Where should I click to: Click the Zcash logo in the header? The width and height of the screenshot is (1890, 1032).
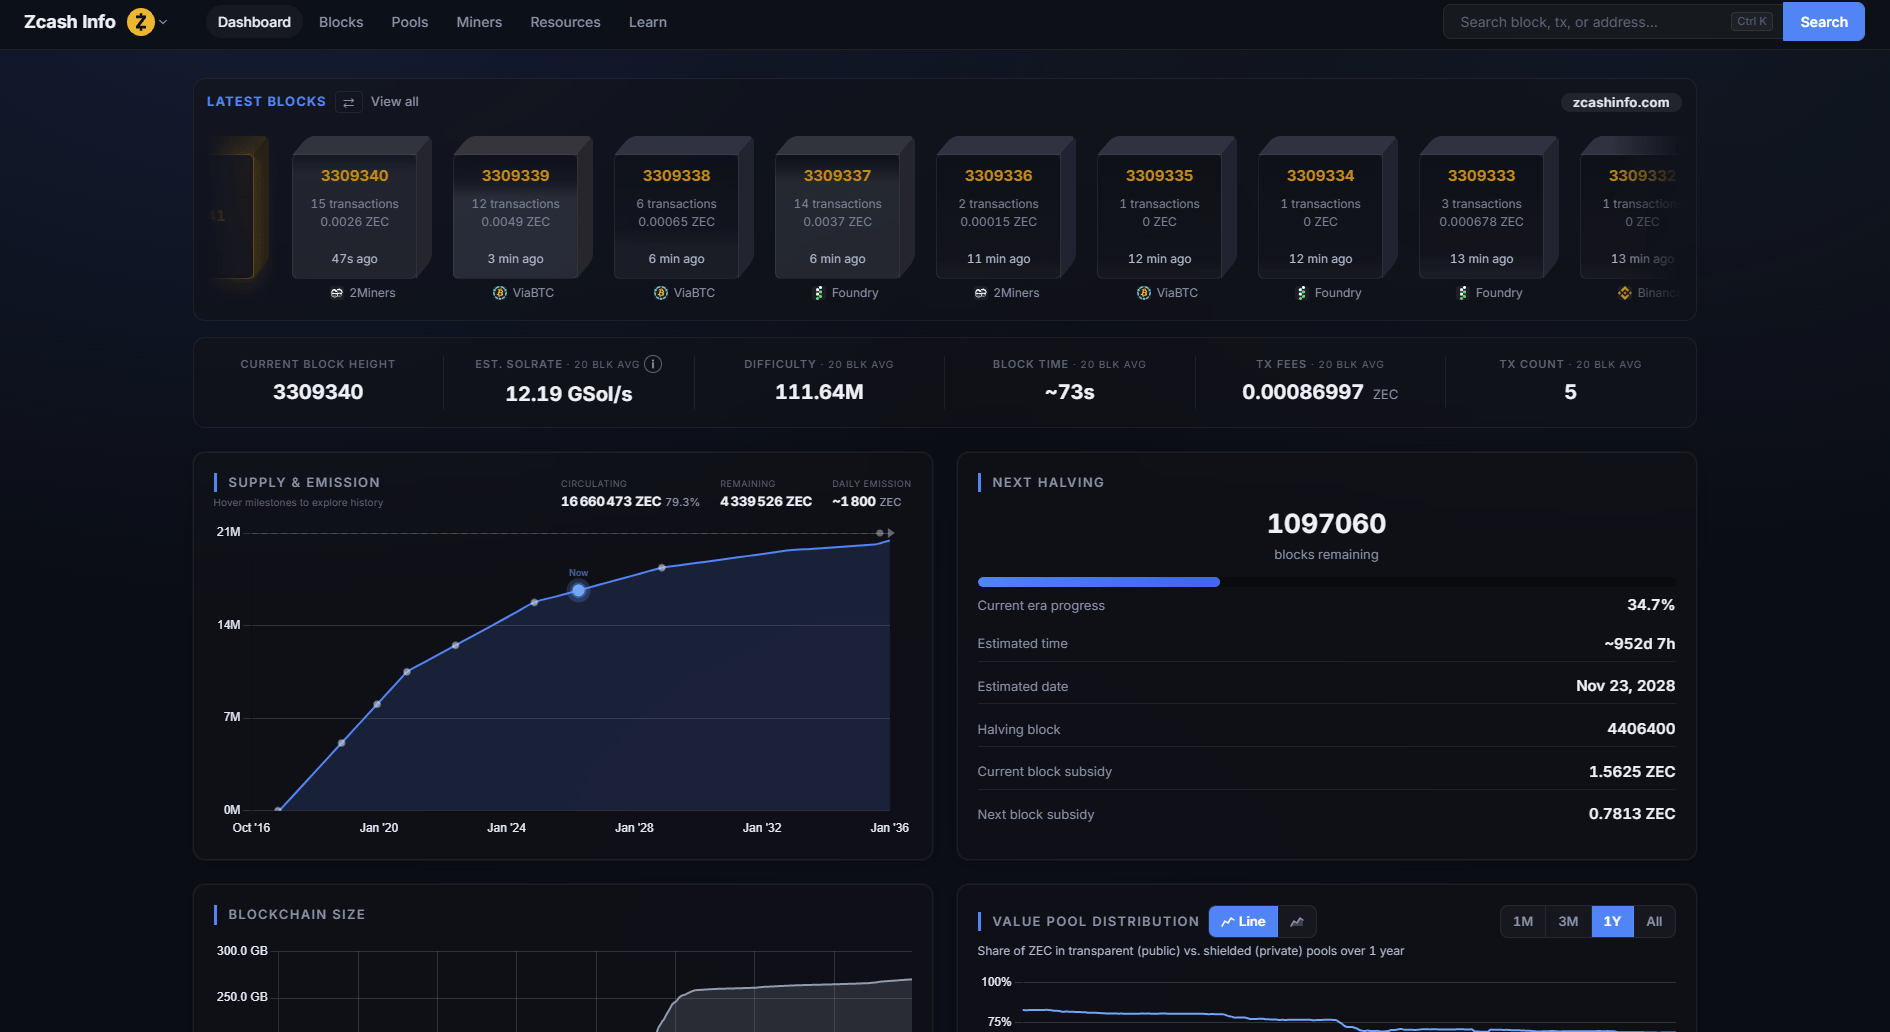139,21
